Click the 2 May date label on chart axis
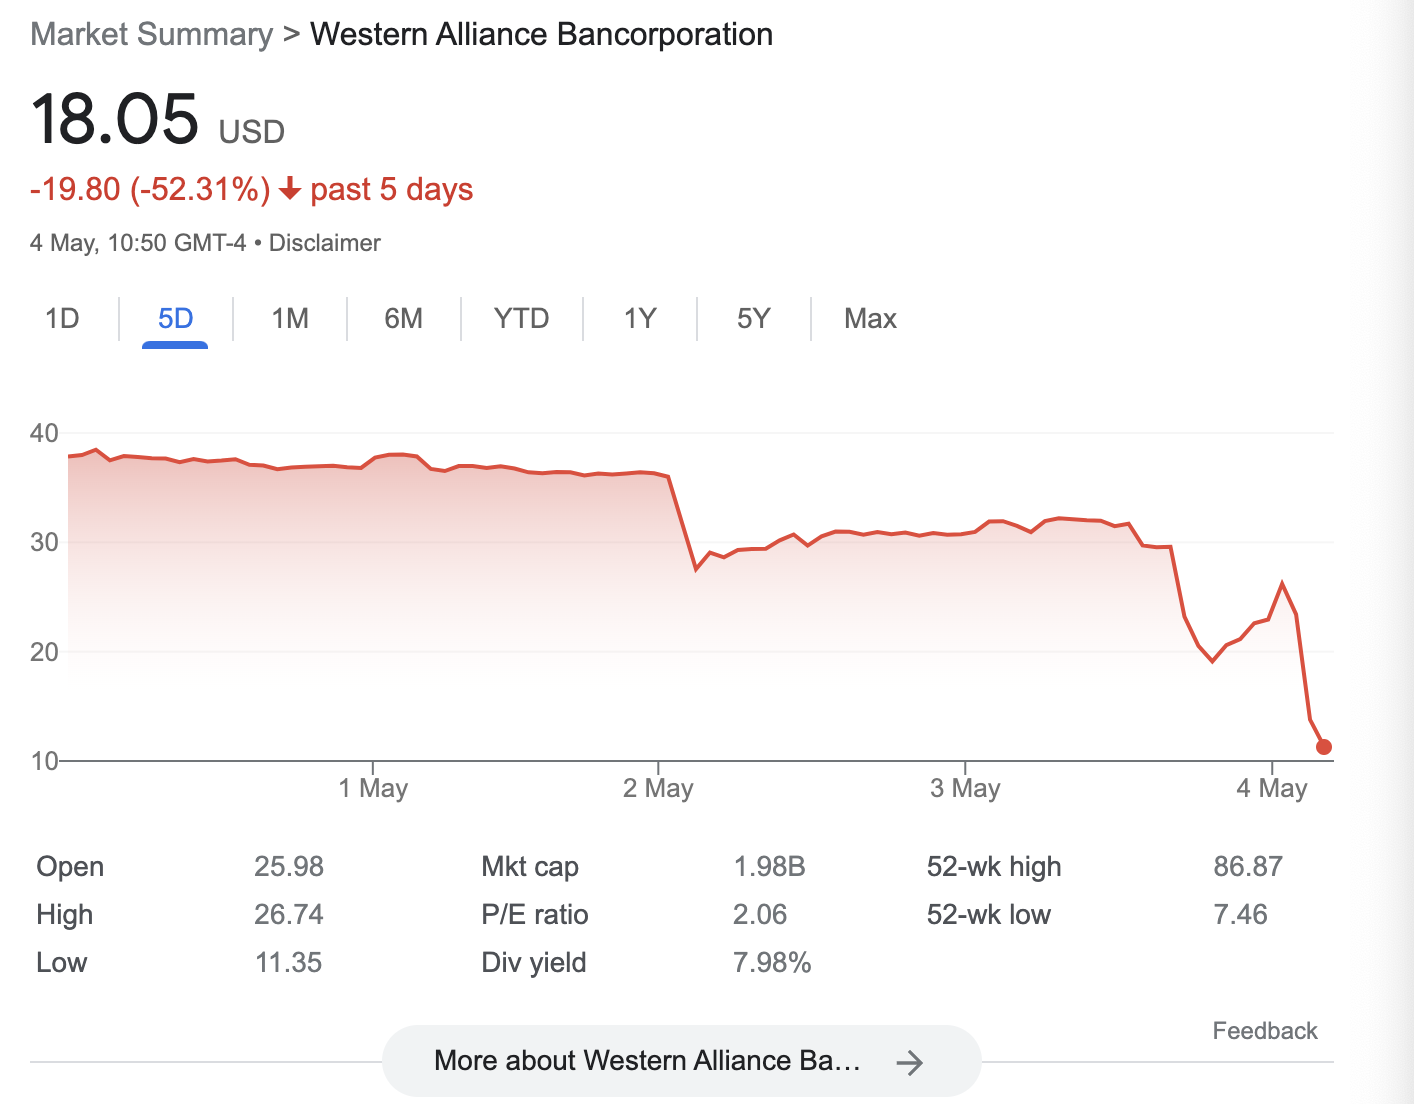This screenshot has width=1414, height=1104. pos(658,788)
